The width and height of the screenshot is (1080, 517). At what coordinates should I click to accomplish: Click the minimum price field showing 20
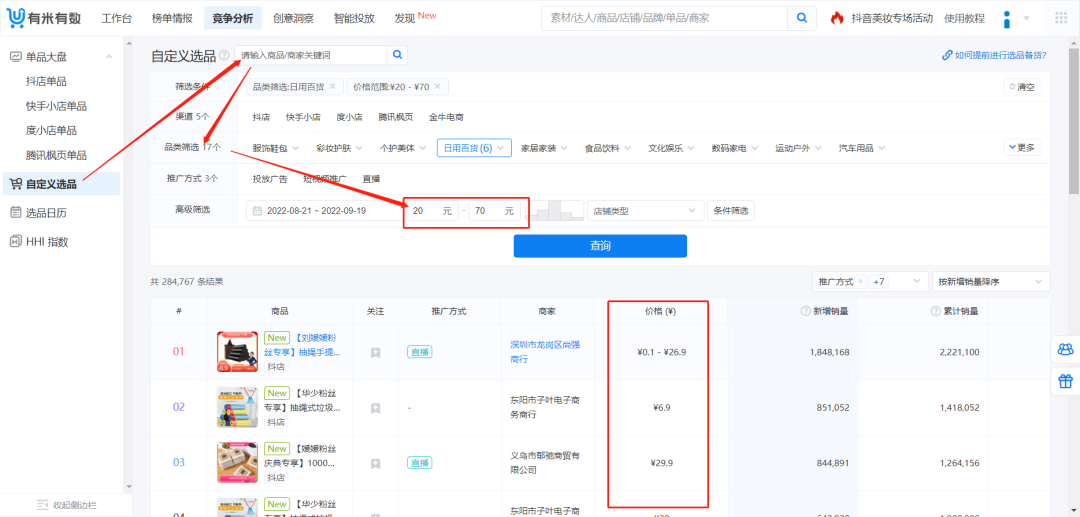(x=432, y=211)
